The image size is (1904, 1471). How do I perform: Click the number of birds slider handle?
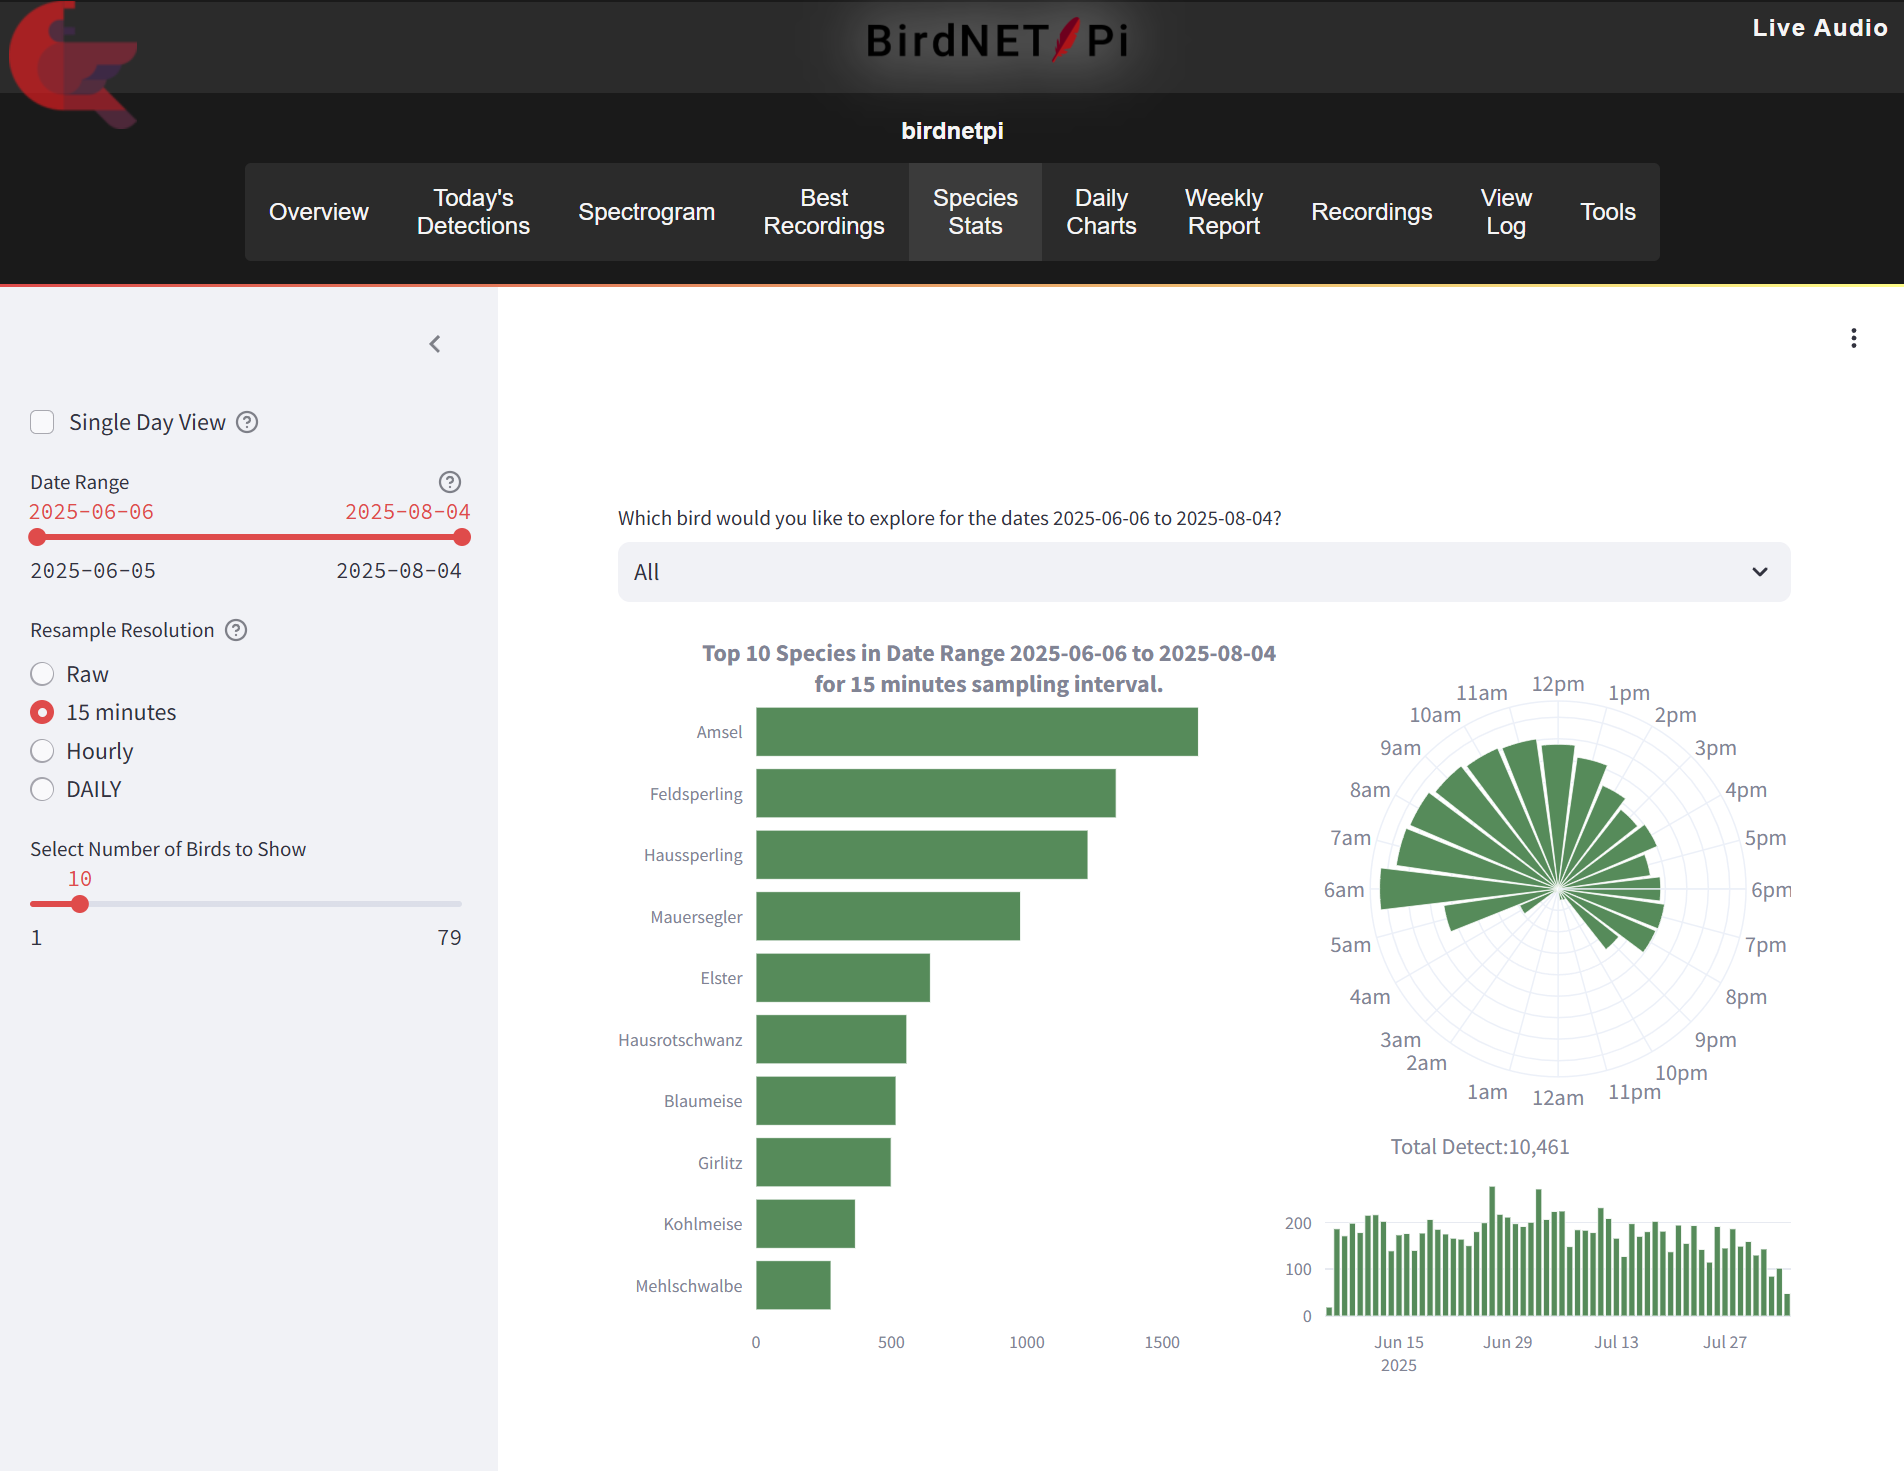point(80,904)
